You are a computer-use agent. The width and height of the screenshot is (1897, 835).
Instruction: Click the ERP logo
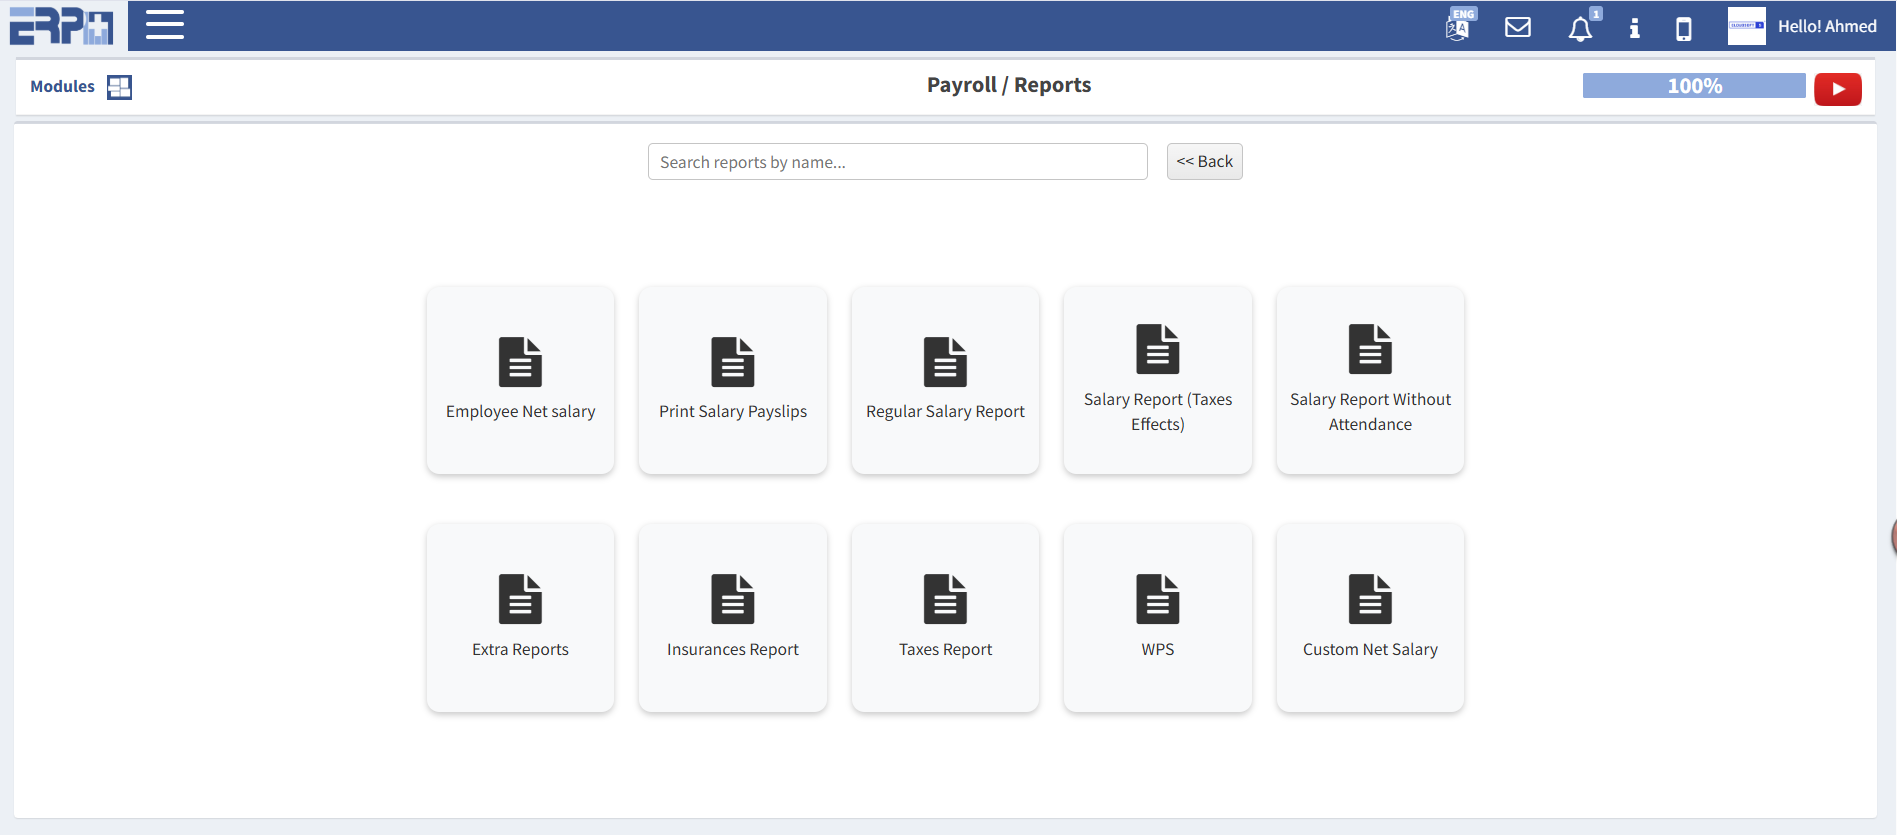pos(62,26)
